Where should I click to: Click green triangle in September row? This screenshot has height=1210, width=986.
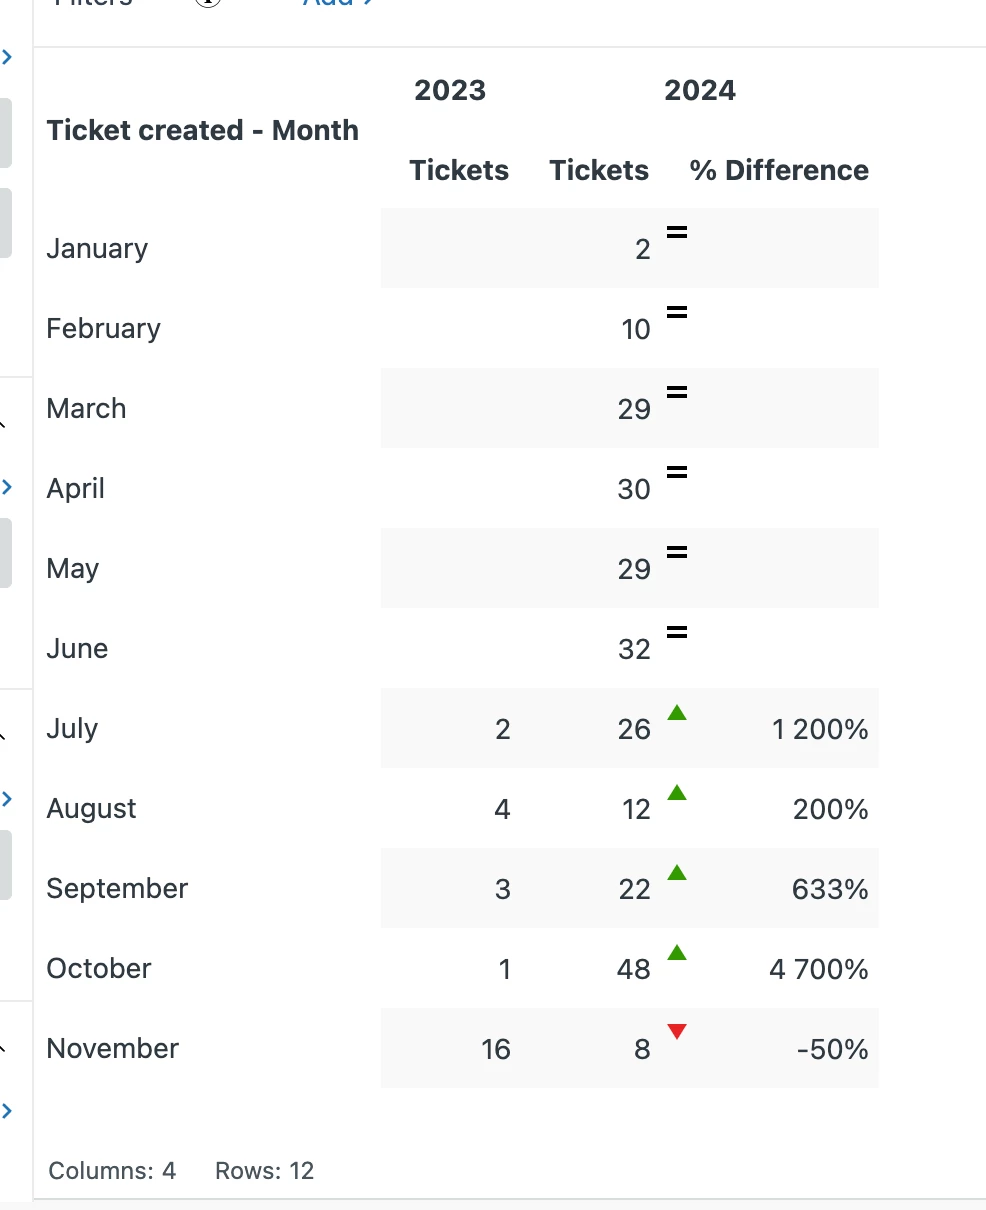677,873
